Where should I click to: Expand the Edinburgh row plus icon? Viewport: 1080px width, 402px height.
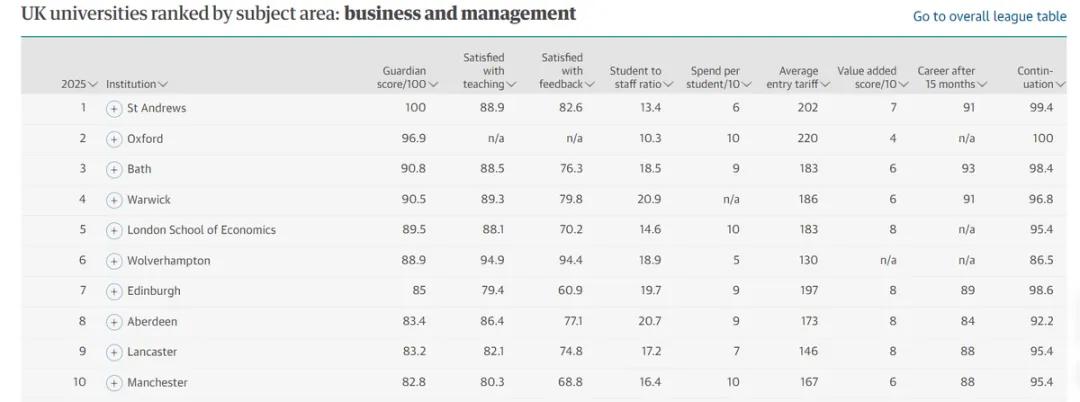pyautogui.click(x=114, y=292)
